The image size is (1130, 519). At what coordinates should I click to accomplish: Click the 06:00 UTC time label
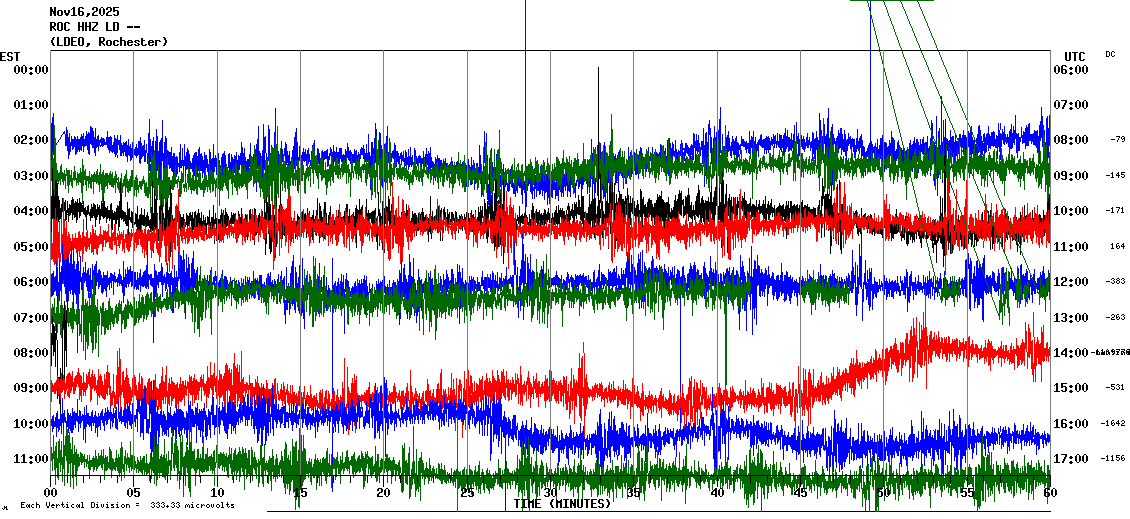pyautogui.click(x=1071, y=70)
